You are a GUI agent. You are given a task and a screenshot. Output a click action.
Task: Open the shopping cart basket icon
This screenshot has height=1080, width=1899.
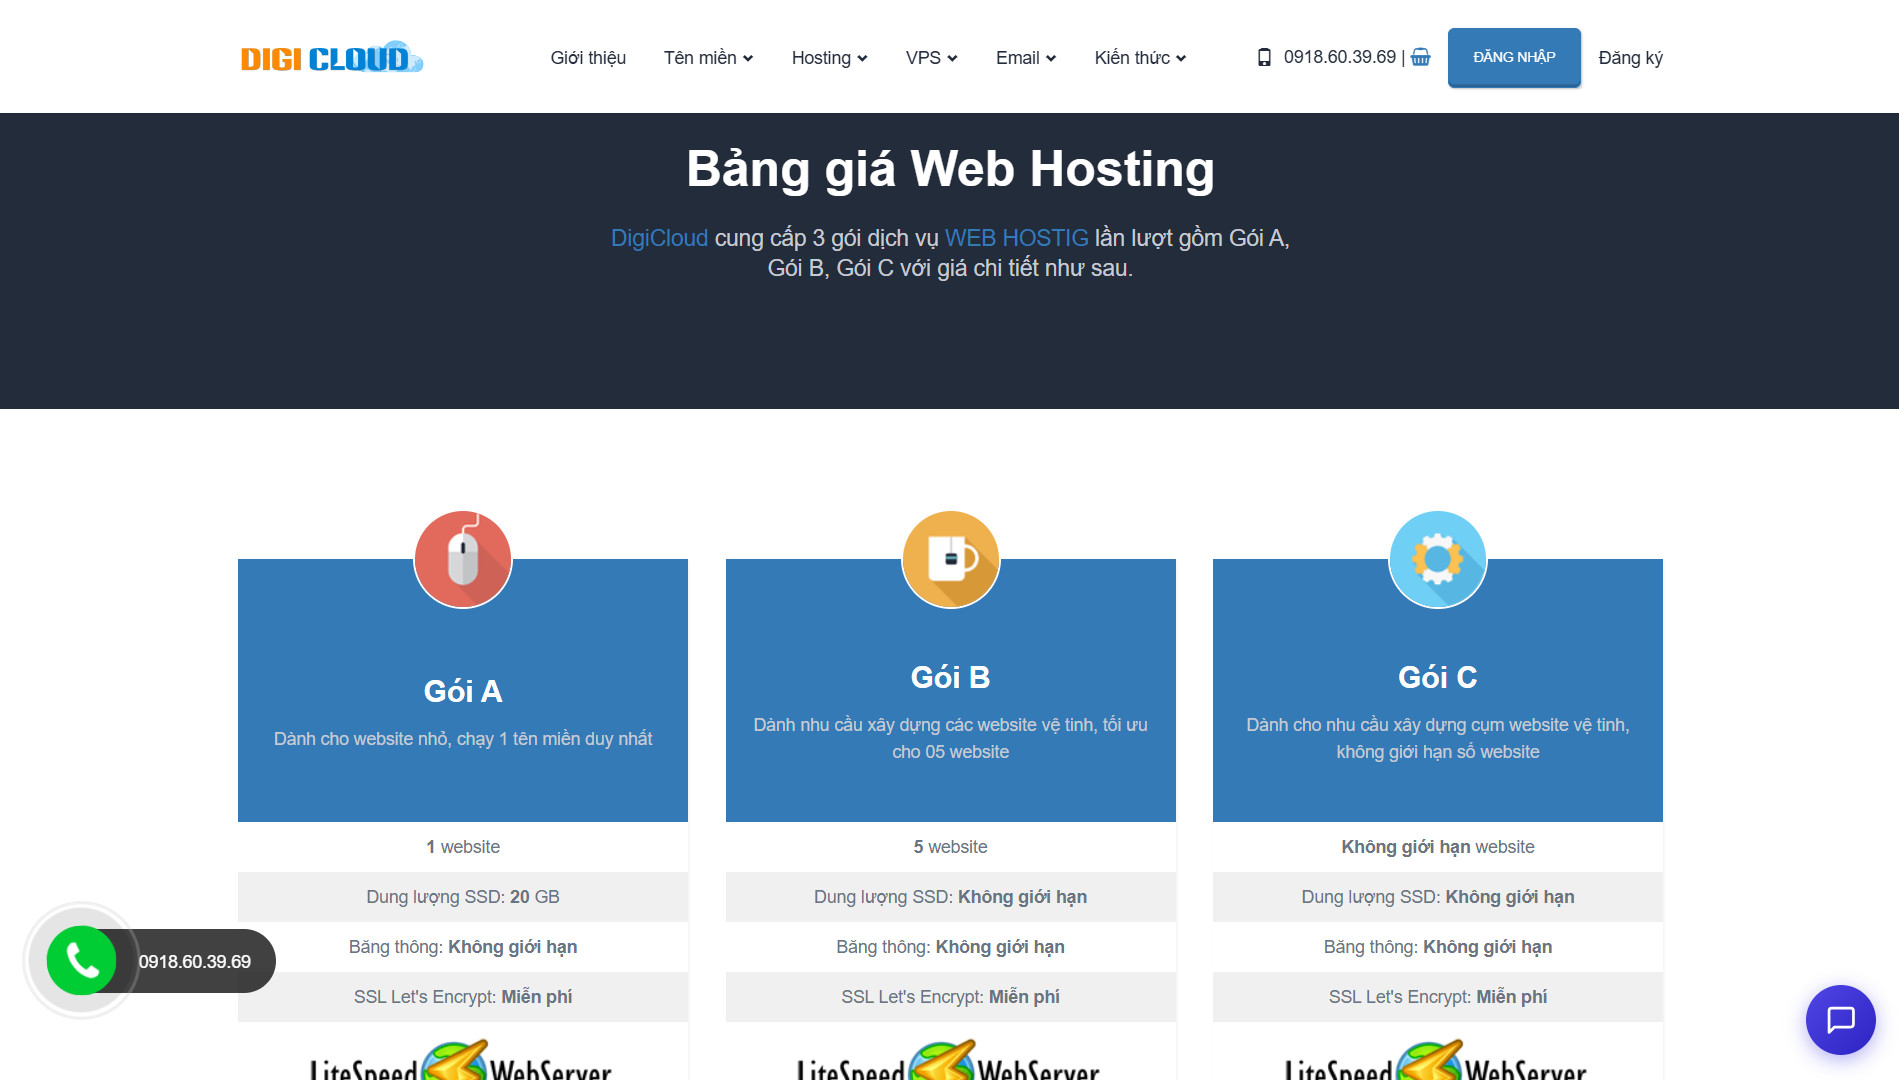[x=1420, y=57]
